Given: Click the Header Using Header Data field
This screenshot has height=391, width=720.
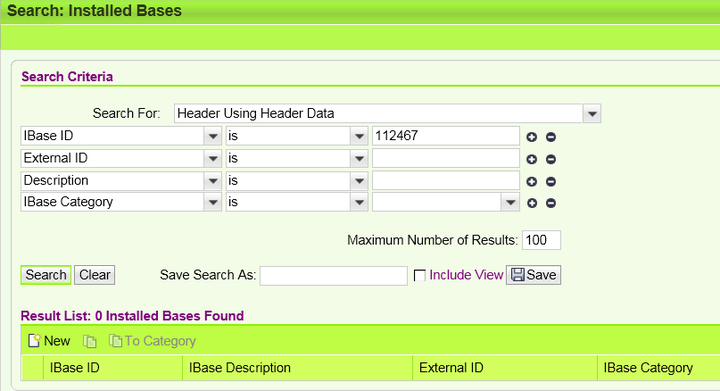Looking at the screenshot, I should (379, 113).
